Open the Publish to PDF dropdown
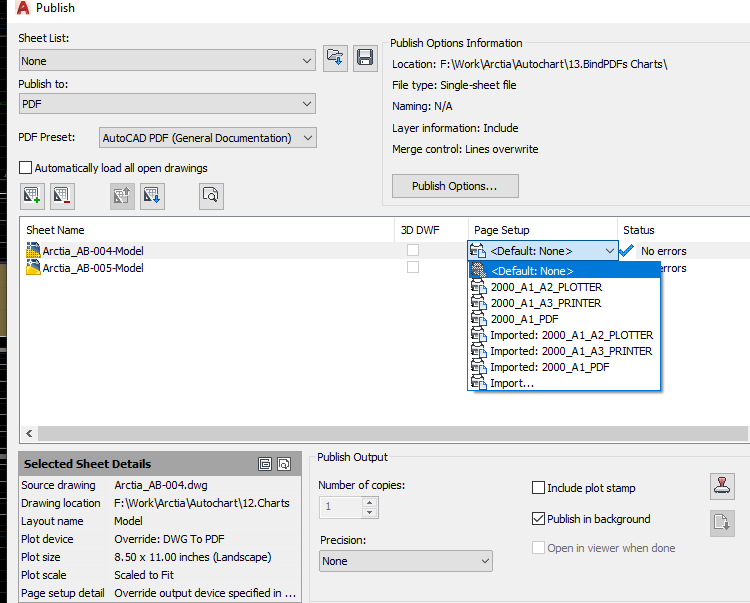Viewport: 750px width, 603px height. pyautogui.click(x=167, y=104)
